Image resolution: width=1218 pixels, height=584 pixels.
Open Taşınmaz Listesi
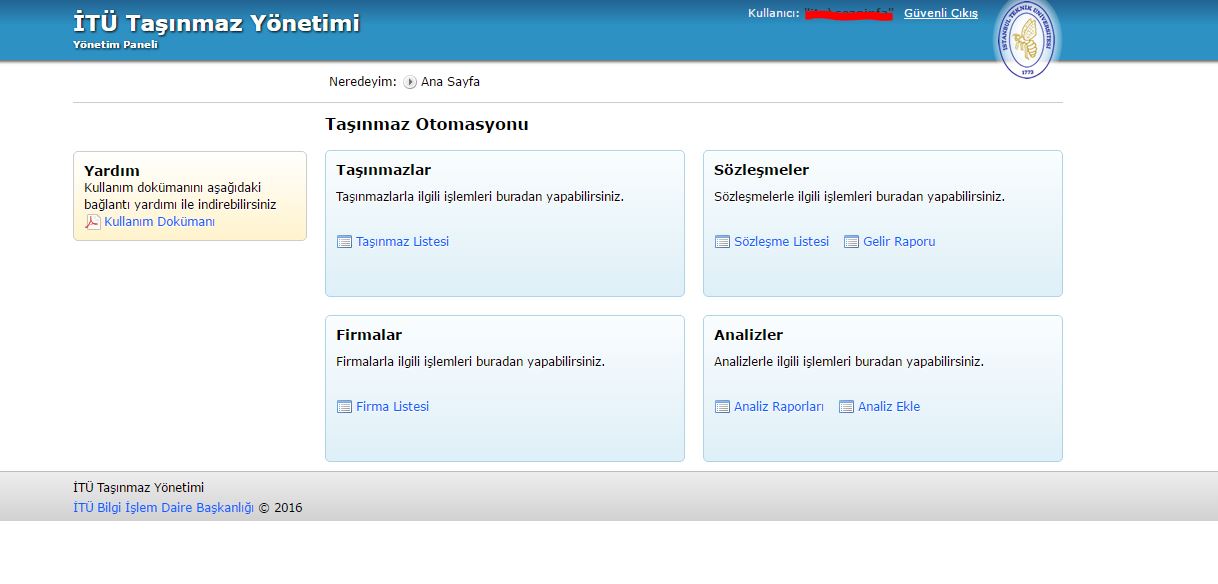(402, 242)
